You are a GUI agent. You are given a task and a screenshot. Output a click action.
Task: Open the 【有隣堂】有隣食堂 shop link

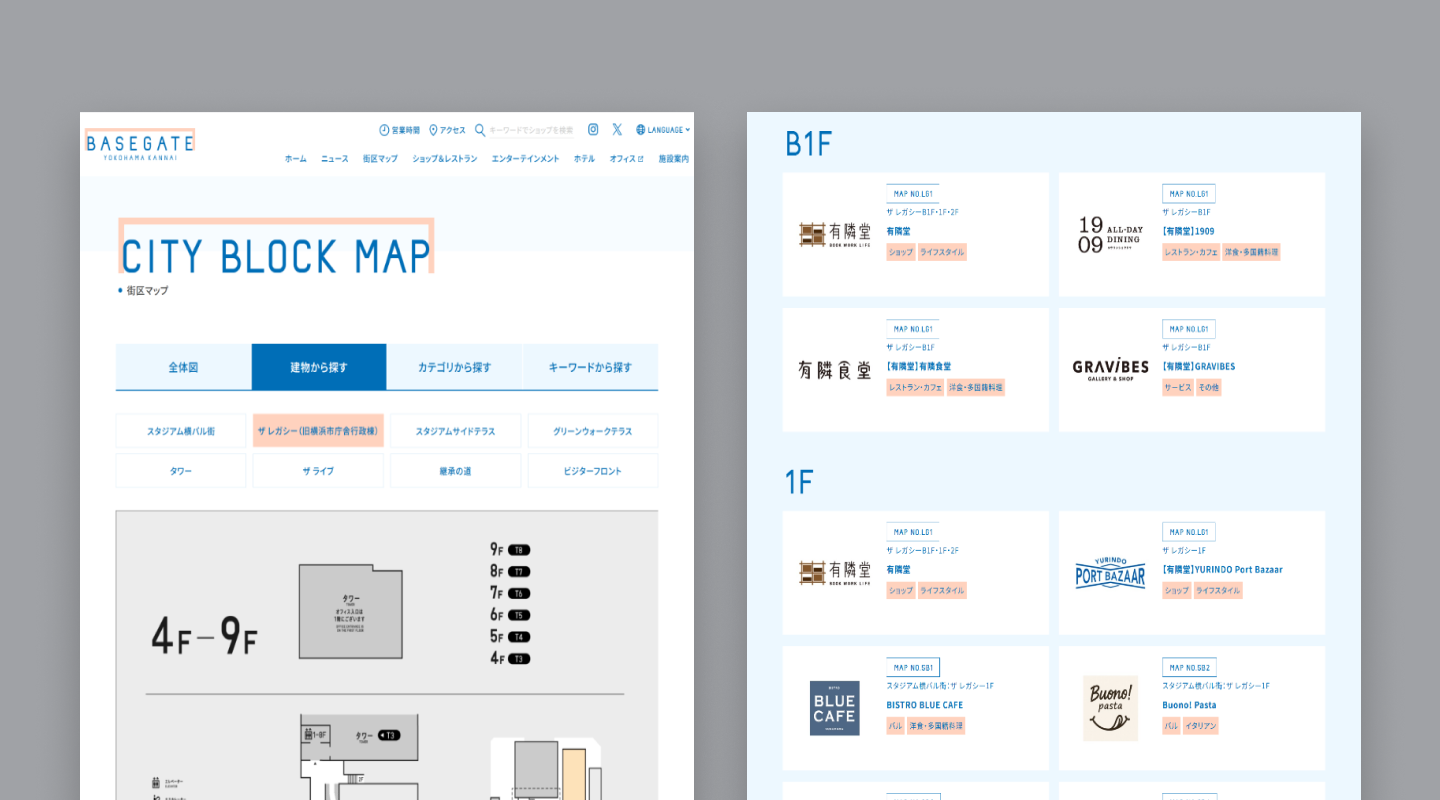(919, 366)
